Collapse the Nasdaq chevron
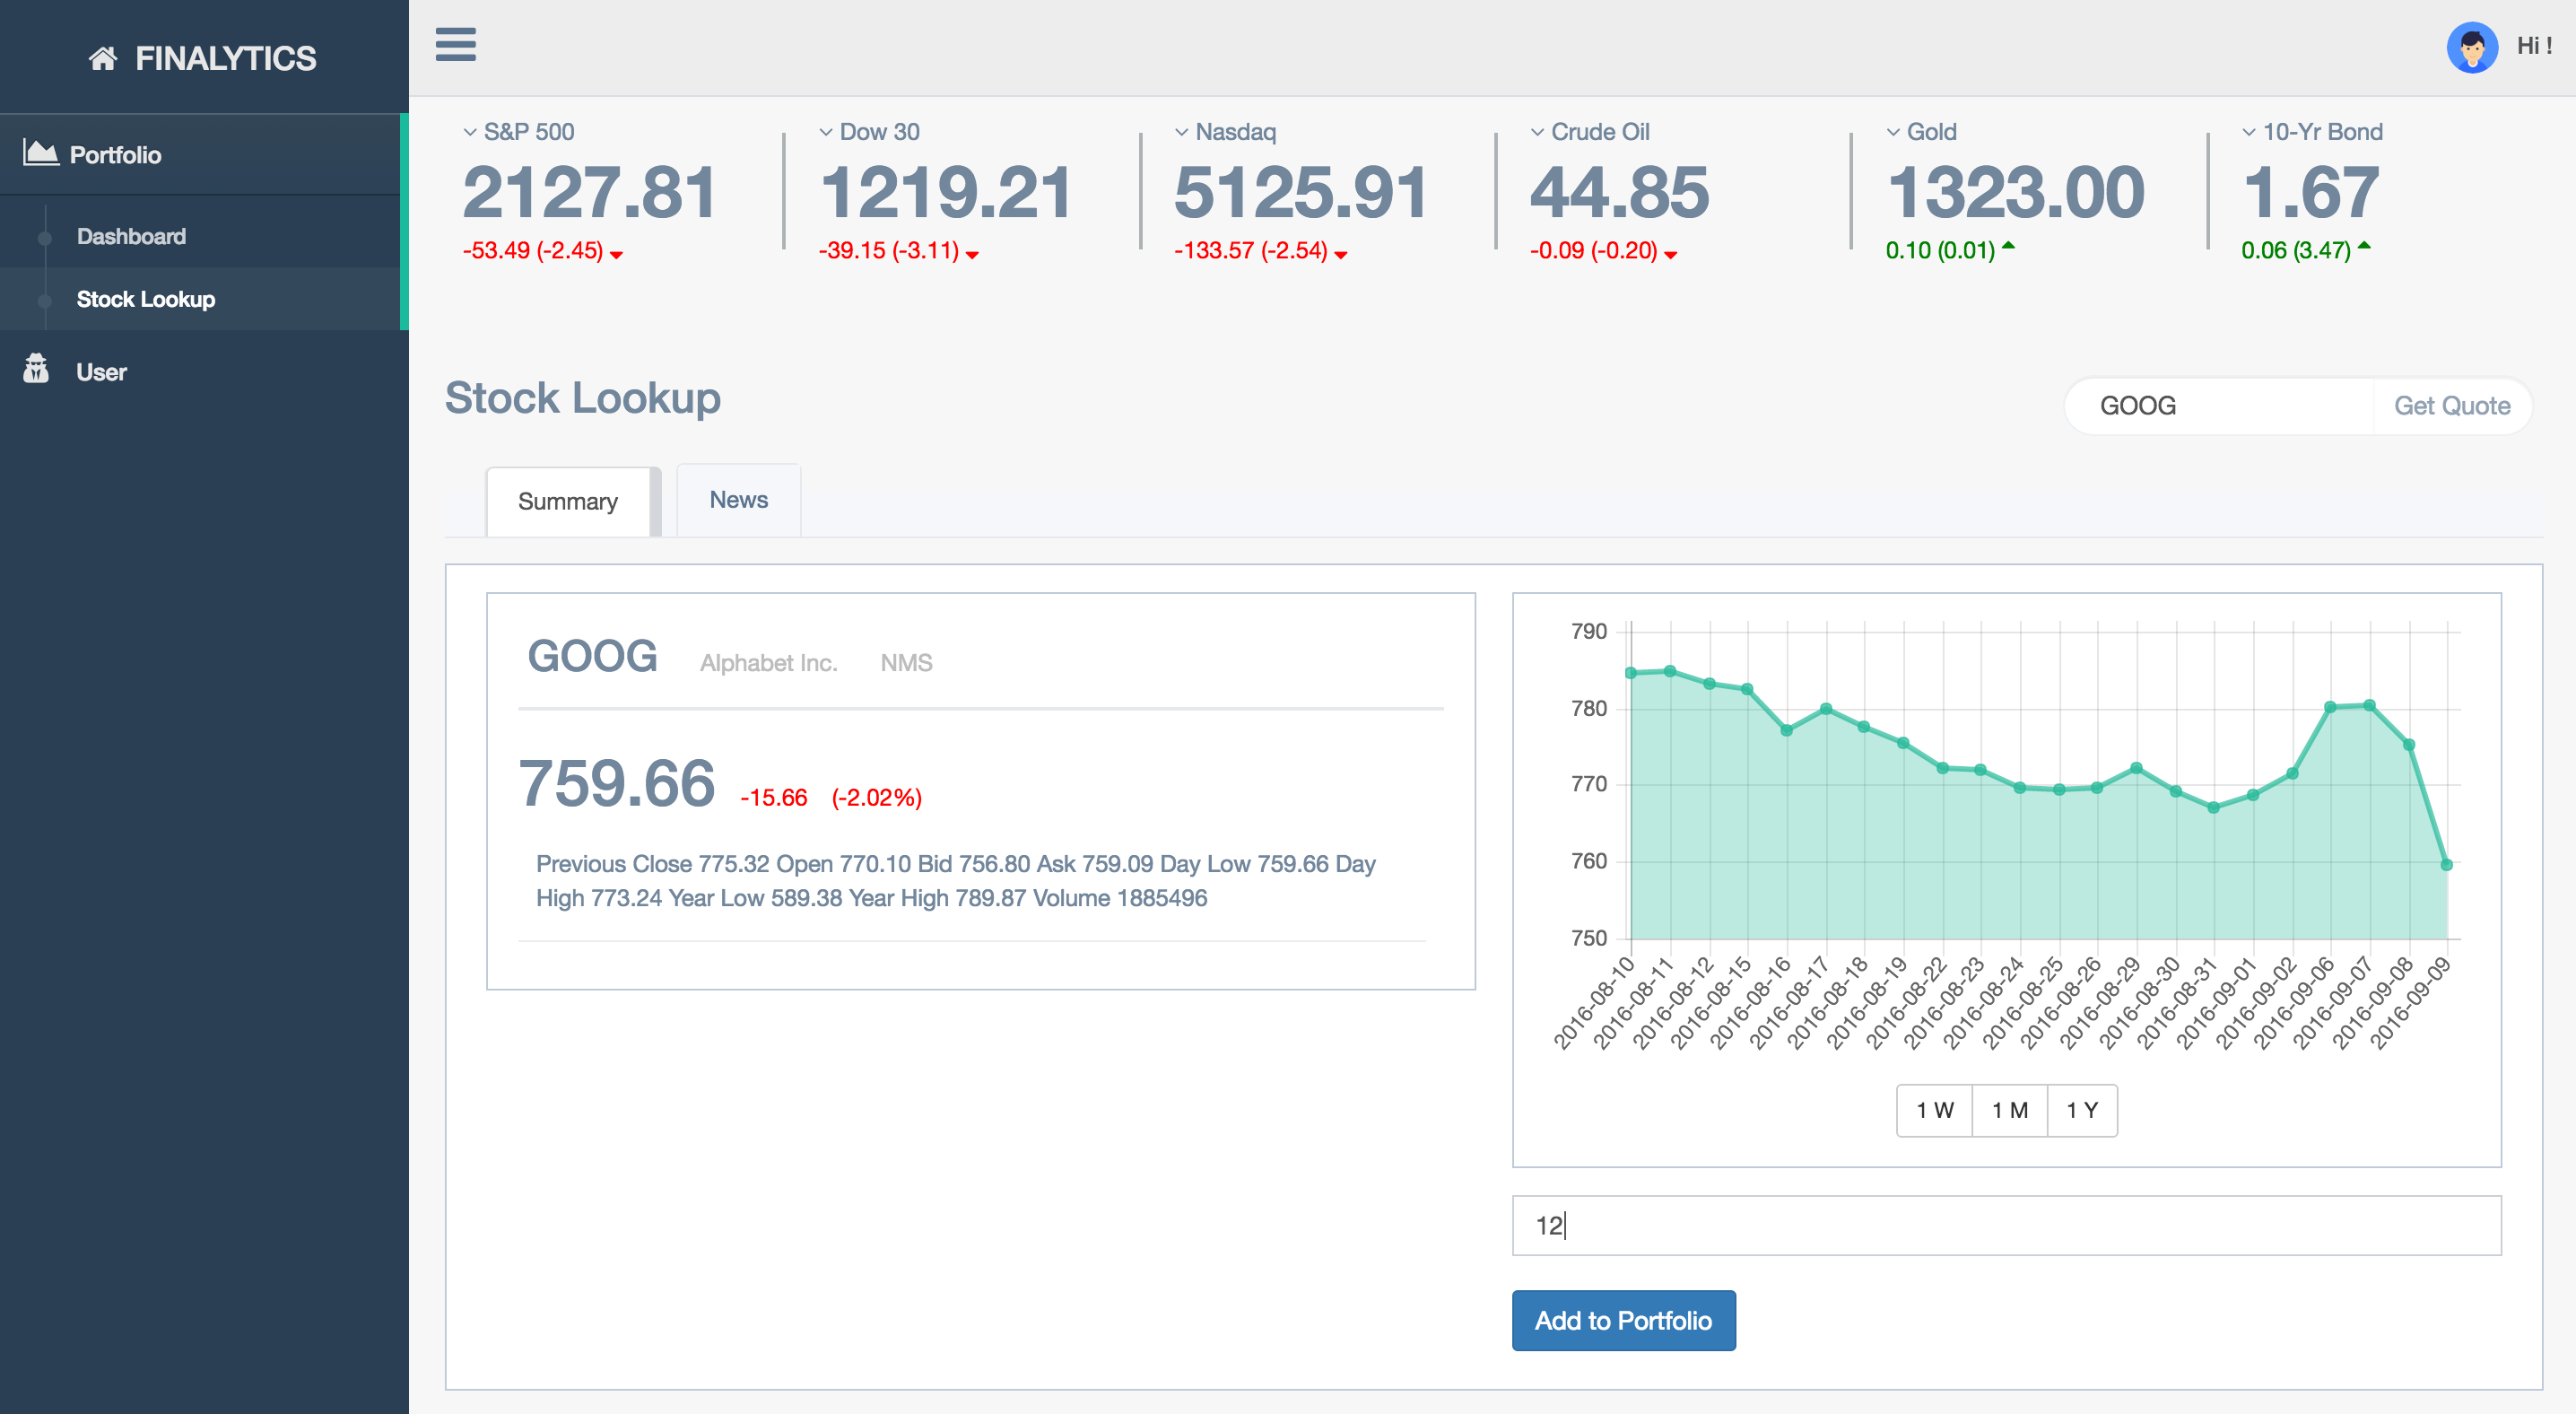Image resolution: width=2576 pixels, height=1414 pixels. click(x=1181, y=132)
